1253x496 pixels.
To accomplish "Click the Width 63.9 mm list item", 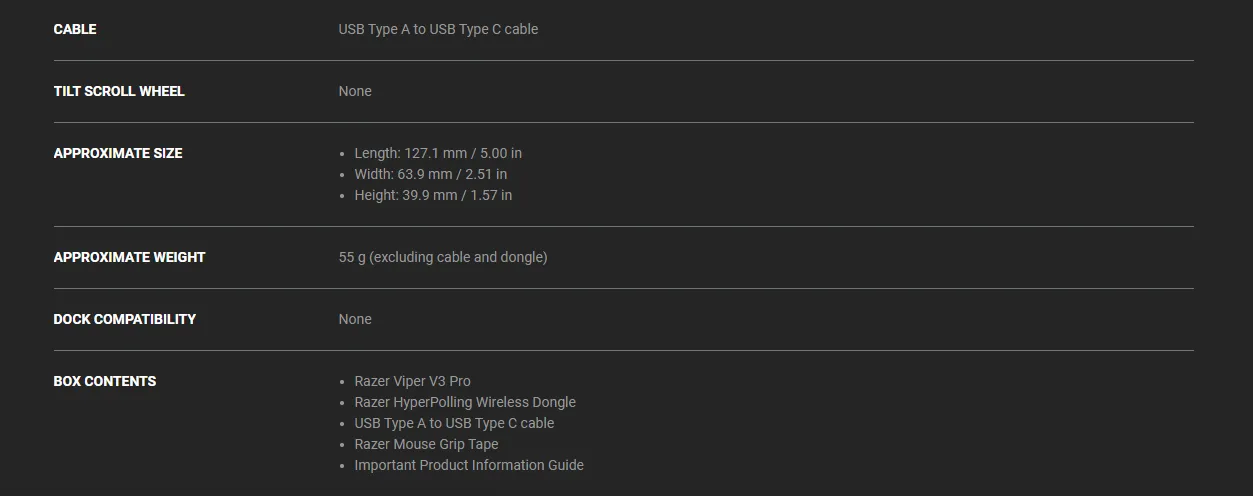I will tap(431, 174).
